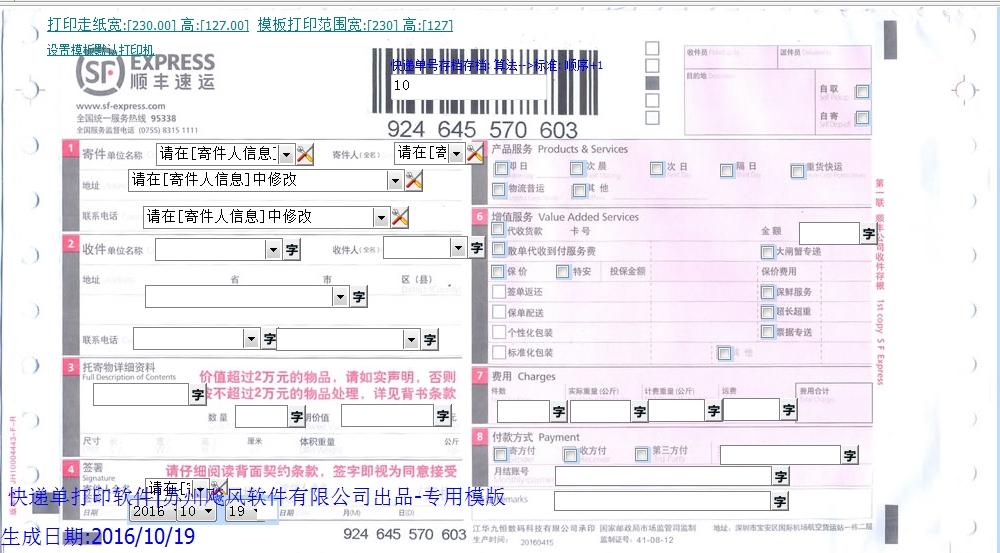Tick the 超长超重 checkbox
1000x553 pixels.
(768, 312)
